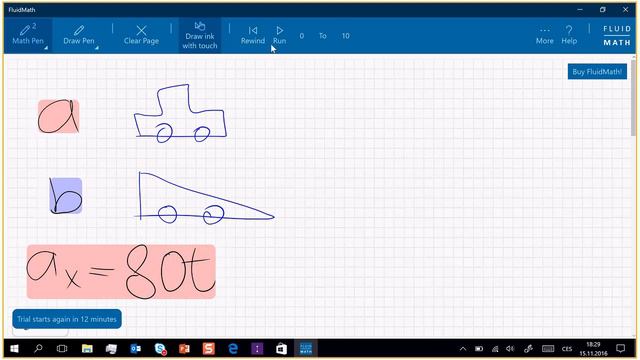Run the animation

(279, 35)
